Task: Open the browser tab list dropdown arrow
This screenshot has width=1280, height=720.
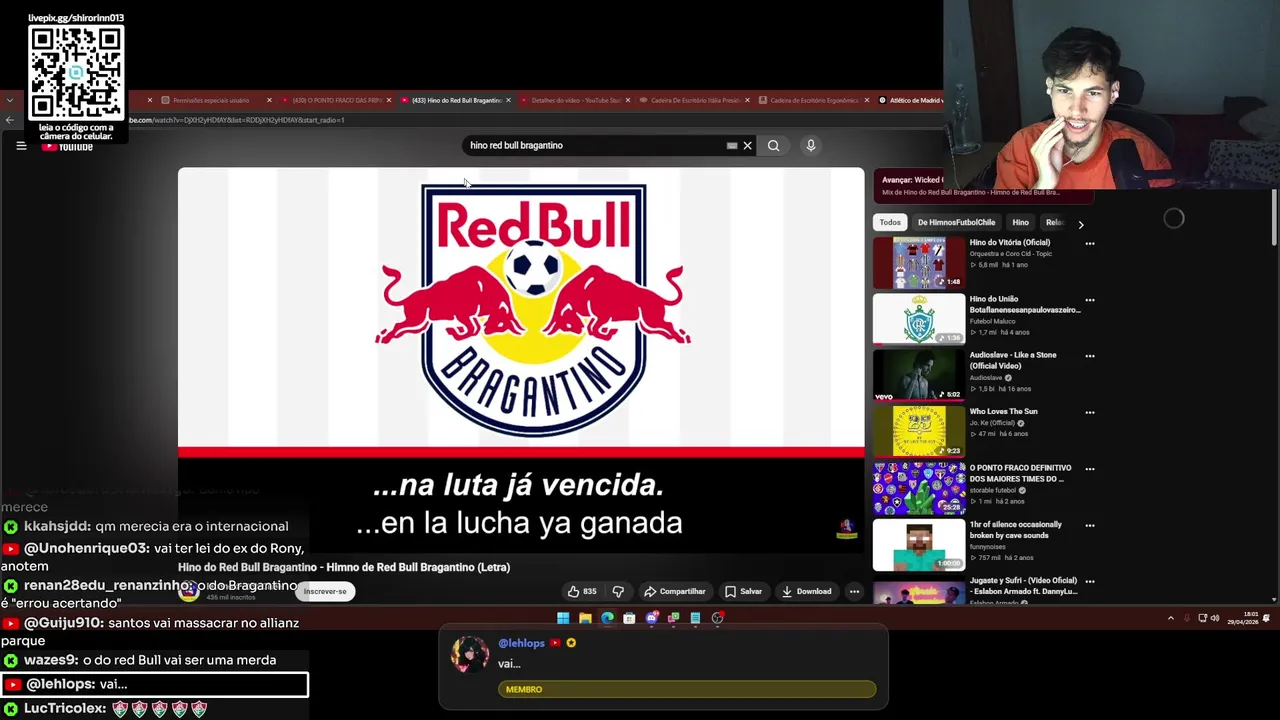Action: click(x=9, y=100)
